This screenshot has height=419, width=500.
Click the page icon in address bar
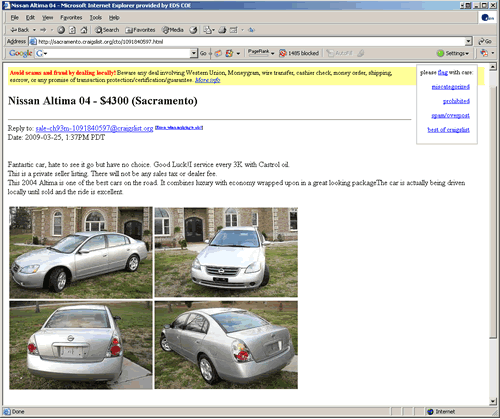[33, 42]
